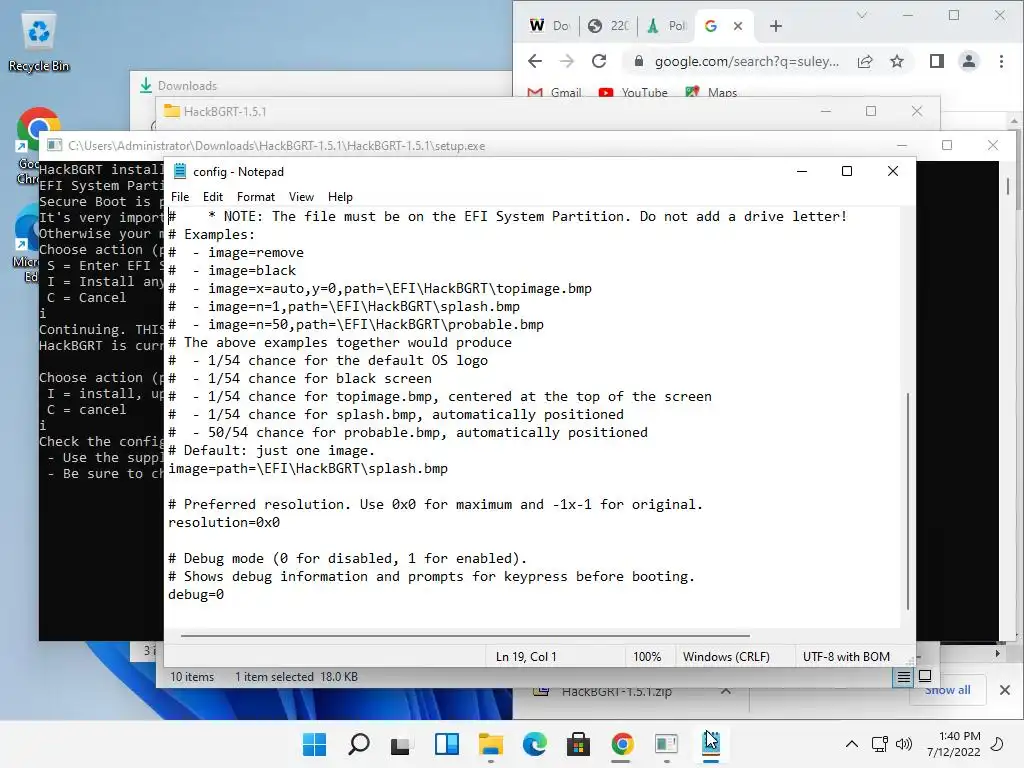The height and width of the screenshot is (768, 1024).
Task: Switch Explorer to large icons view
Action: [925, 677]
